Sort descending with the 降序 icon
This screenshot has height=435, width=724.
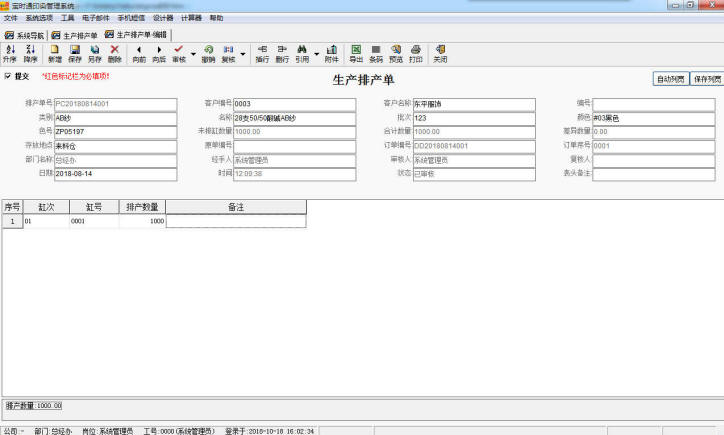click(x=30, y=54)
